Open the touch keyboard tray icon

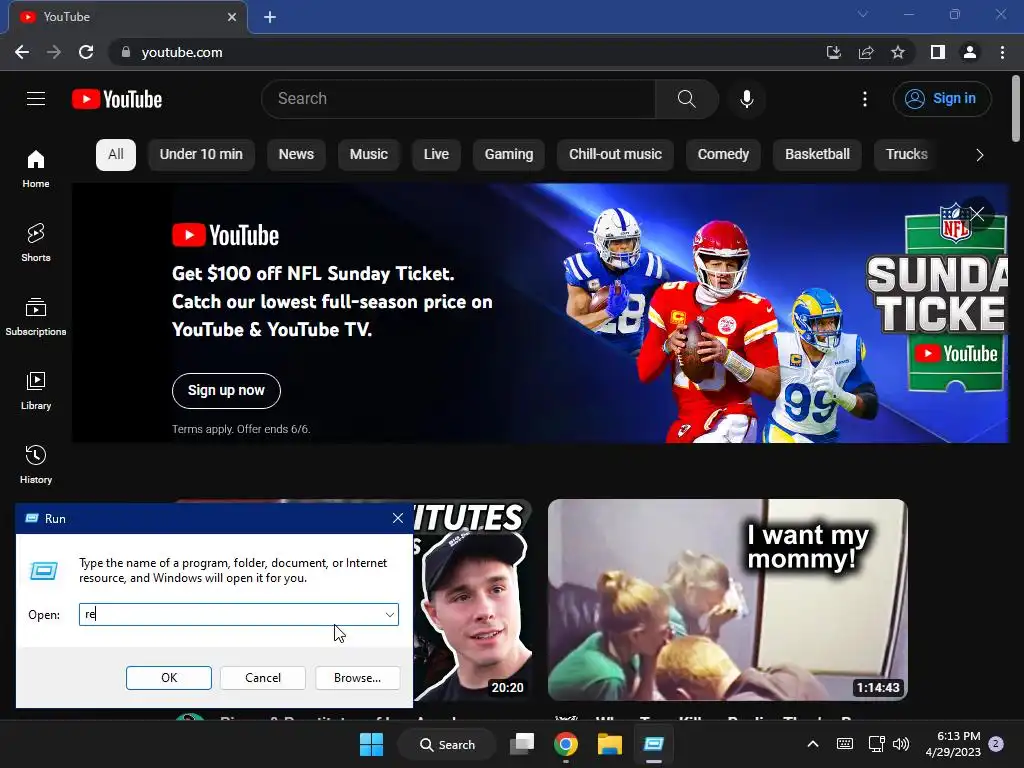pos(844,744)
